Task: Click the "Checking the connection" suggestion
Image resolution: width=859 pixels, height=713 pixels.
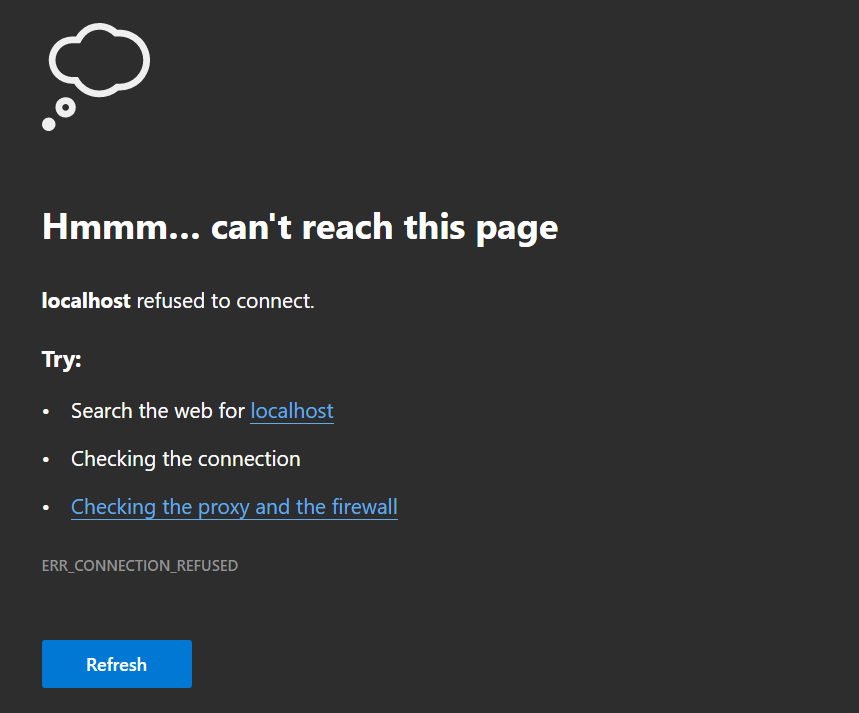Action: coord(186,459)
